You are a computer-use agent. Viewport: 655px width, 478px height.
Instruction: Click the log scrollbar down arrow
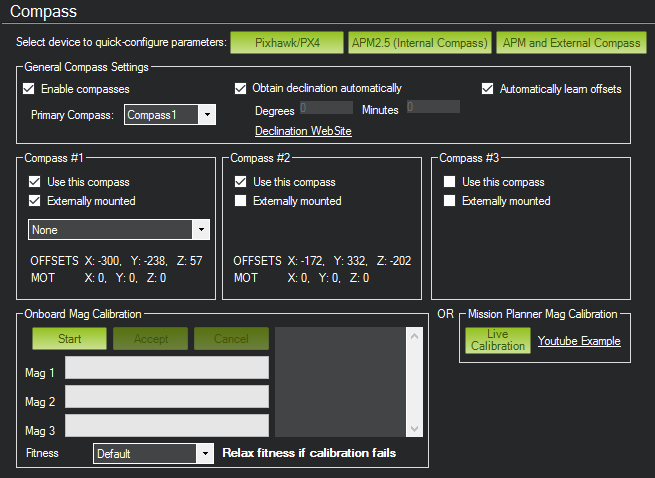(414, 429)
